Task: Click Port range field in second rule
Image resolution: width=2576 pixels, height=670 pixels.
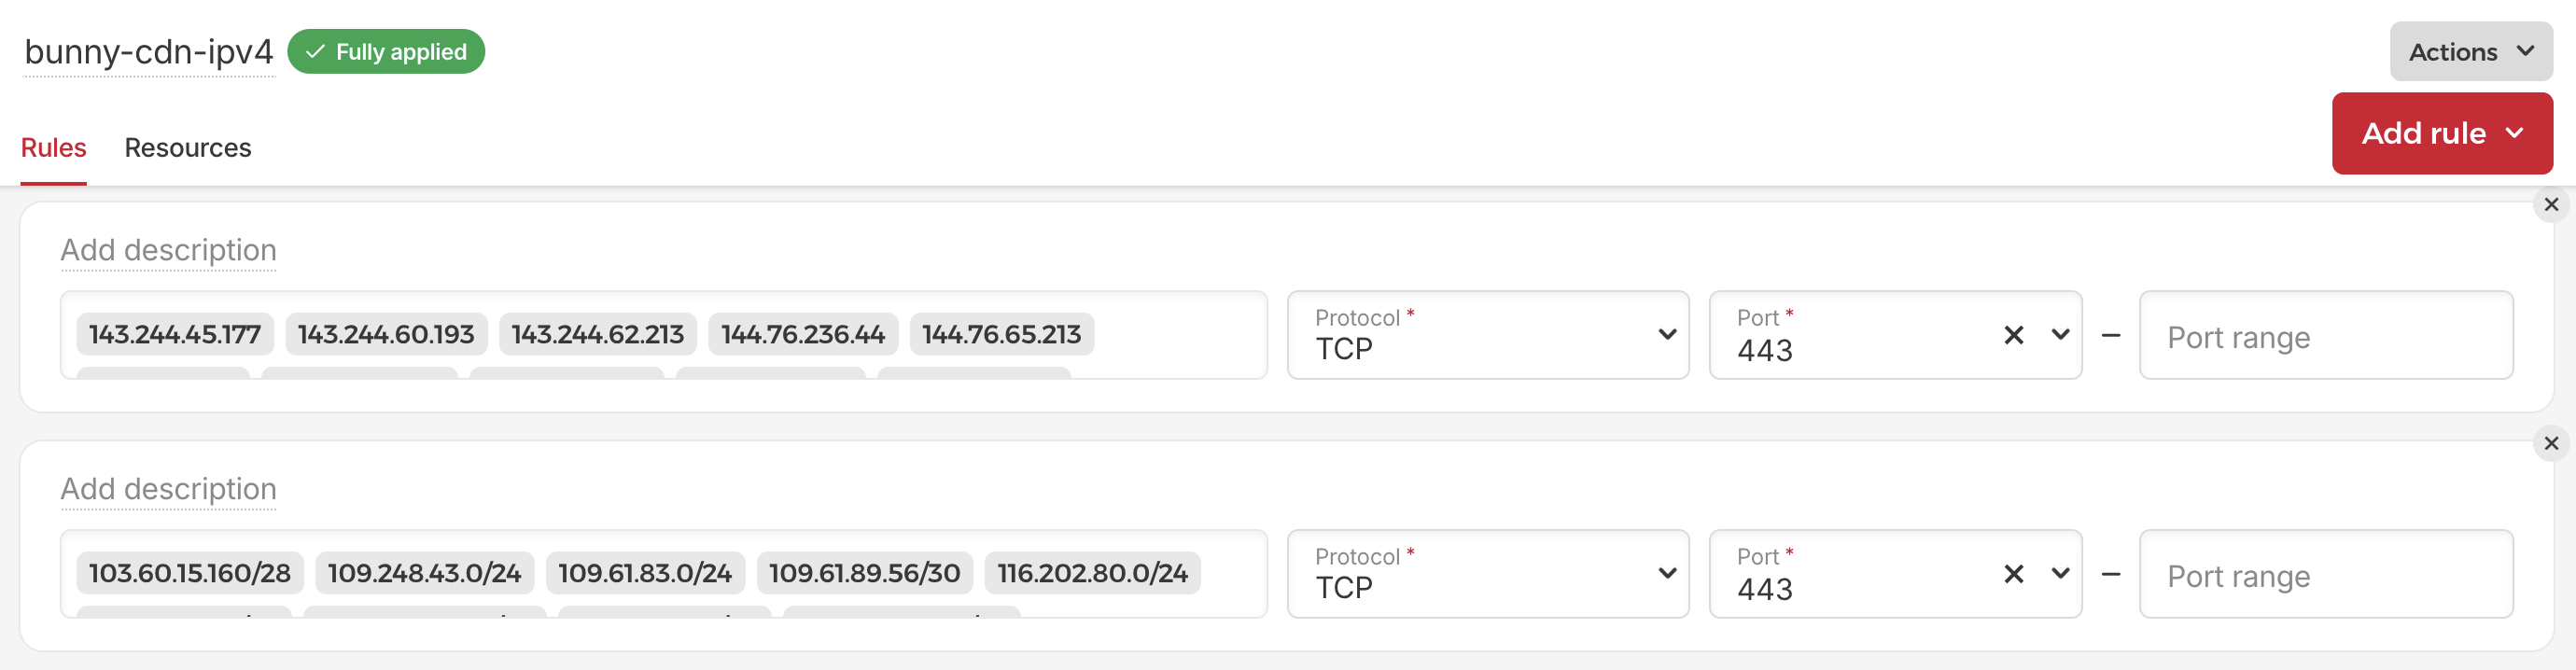Action: (2325, 576)
